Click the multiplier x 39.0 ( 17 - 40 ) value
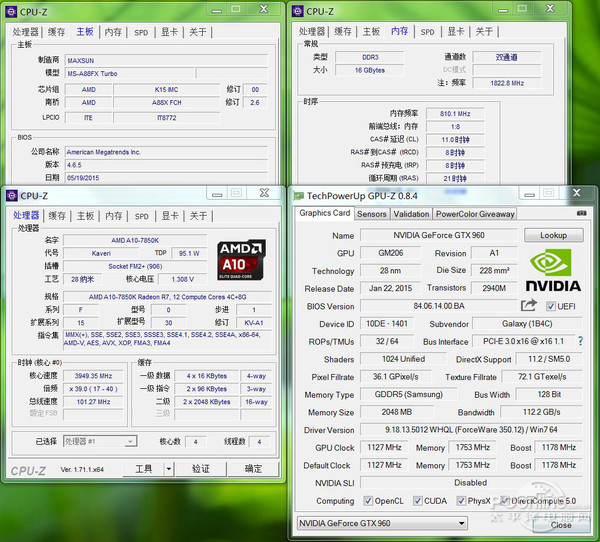Viewport: 600px width, 542px height. (x=93, y=389)
